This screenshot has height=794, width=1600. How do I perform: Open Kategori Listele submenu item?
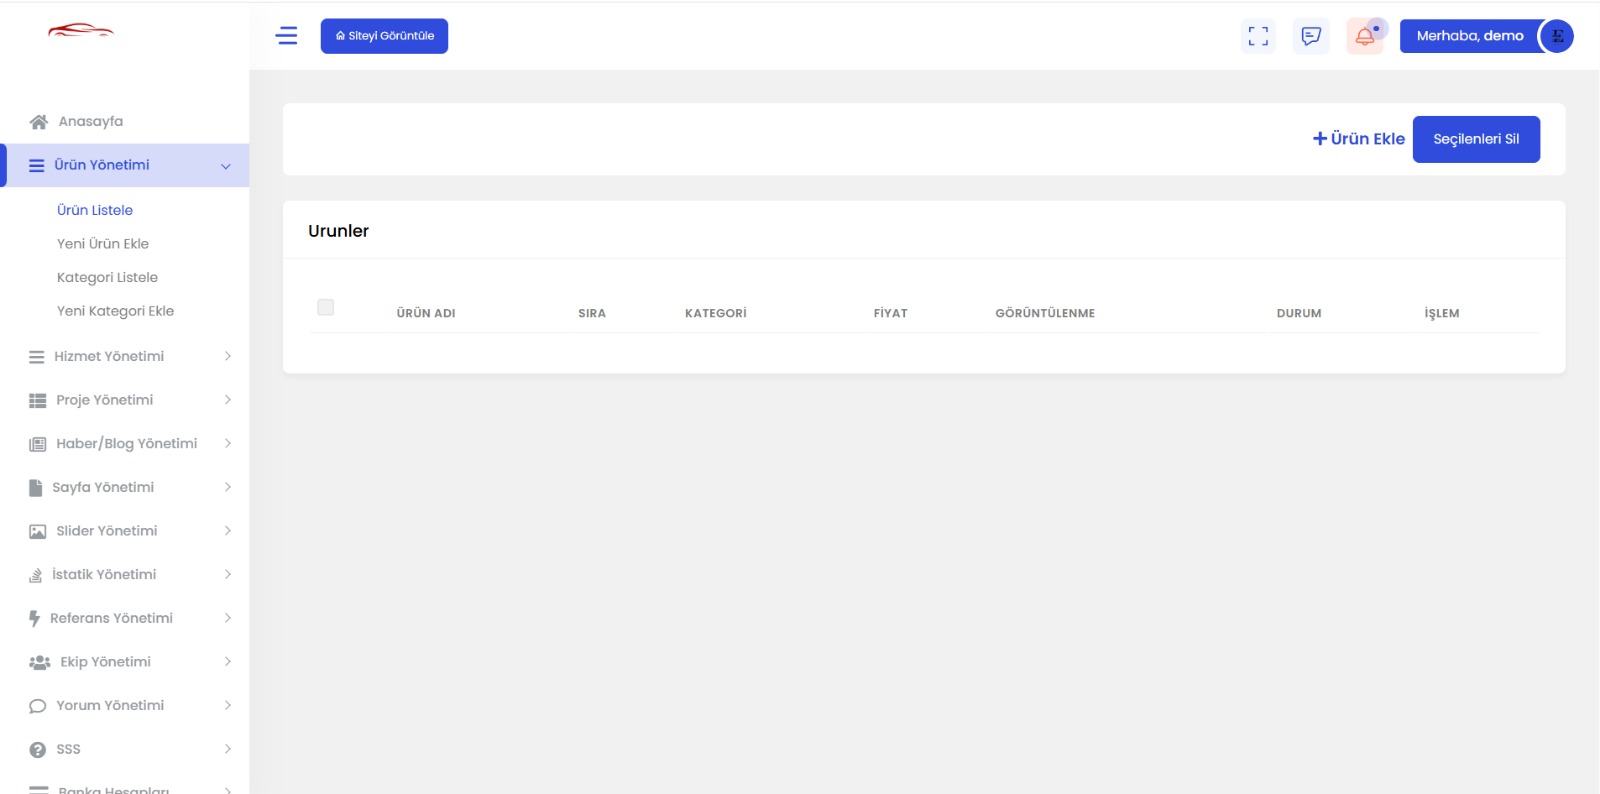(x=107, y=278)
